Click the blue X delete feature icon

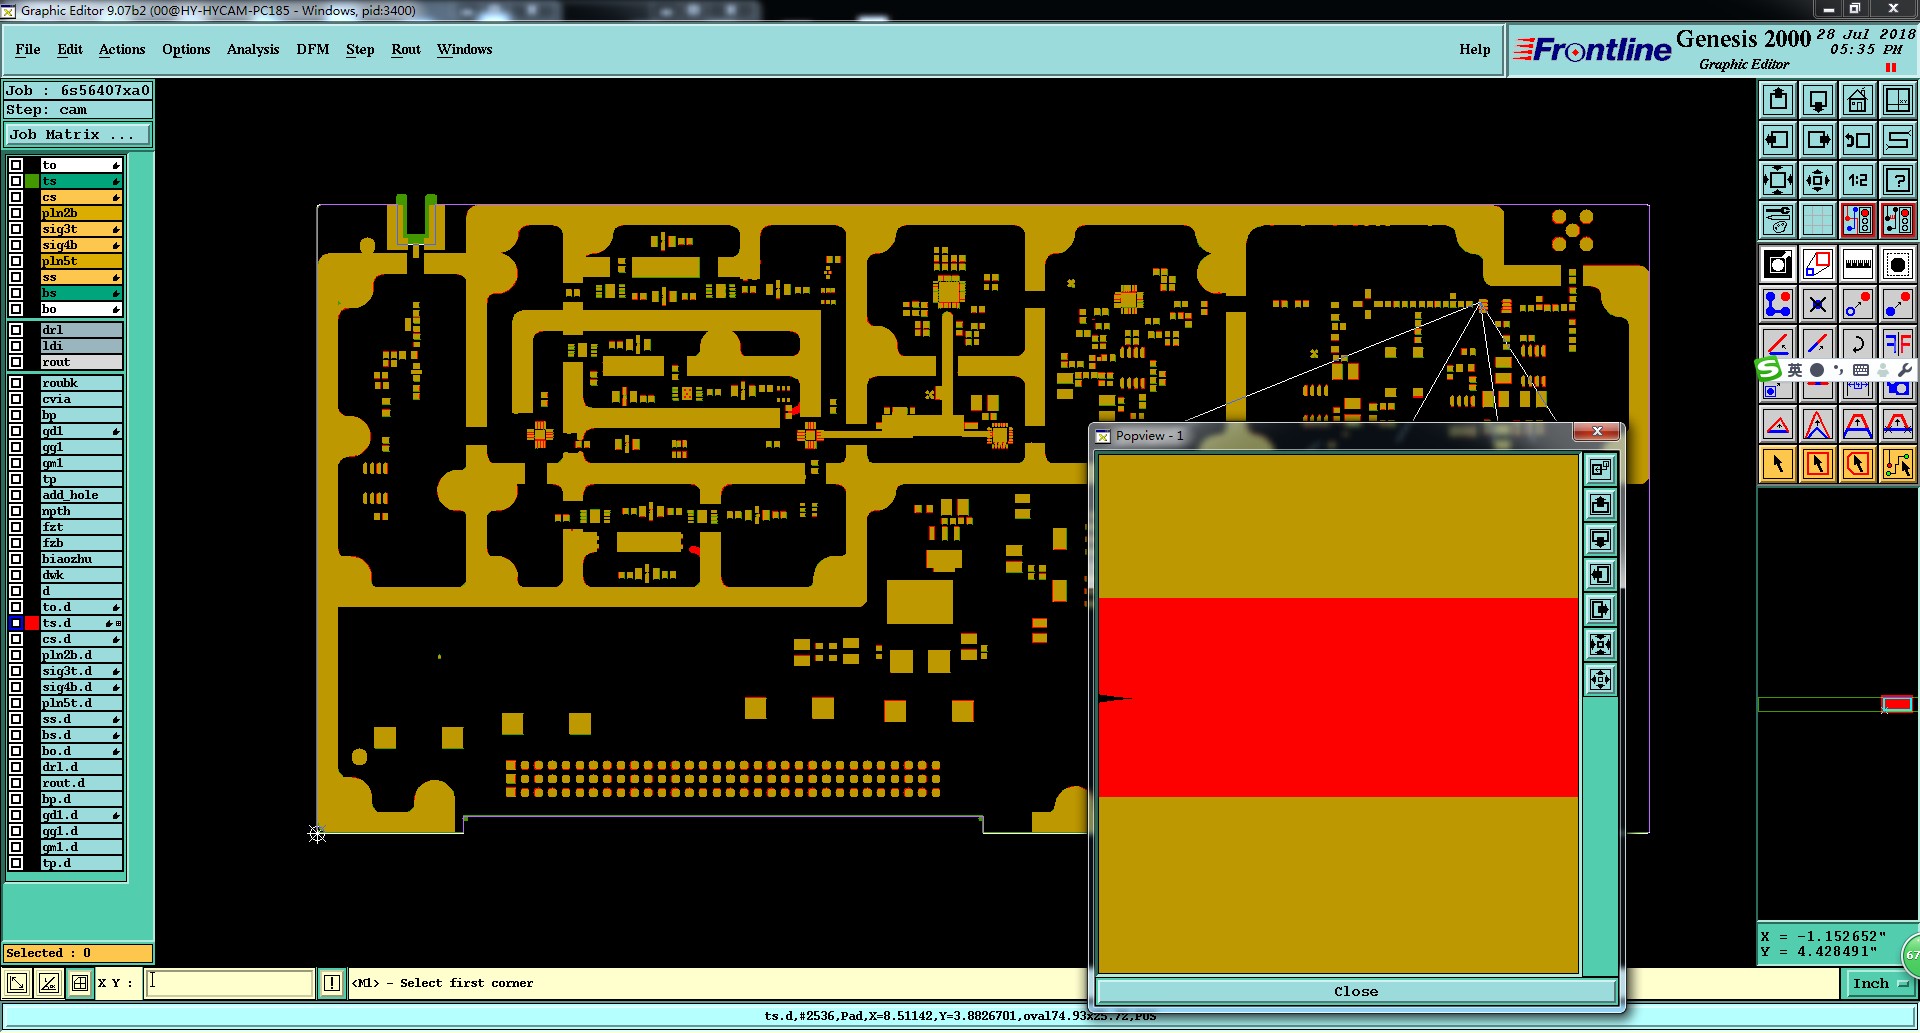[x=1818, y=304]
